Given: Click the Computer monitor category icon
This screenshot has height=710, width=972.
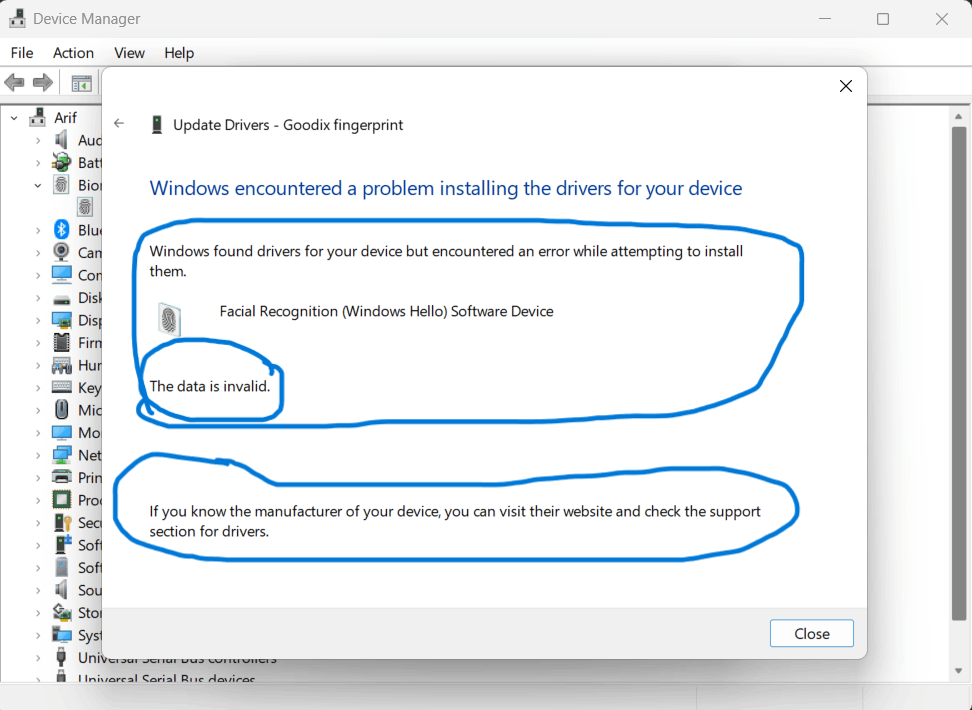Looking at the screenshot, I should [61, 275].
